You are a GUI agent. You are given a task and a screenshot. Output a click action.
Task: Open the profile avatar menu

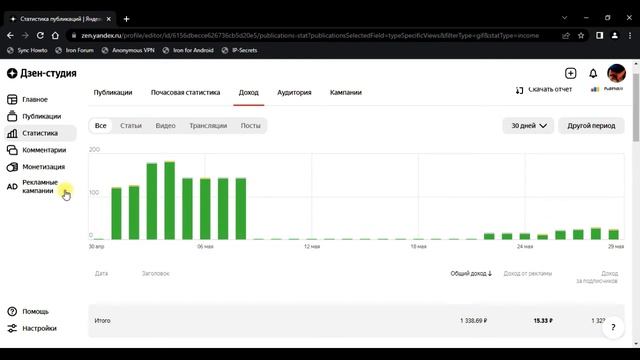(x=616, y=73)
